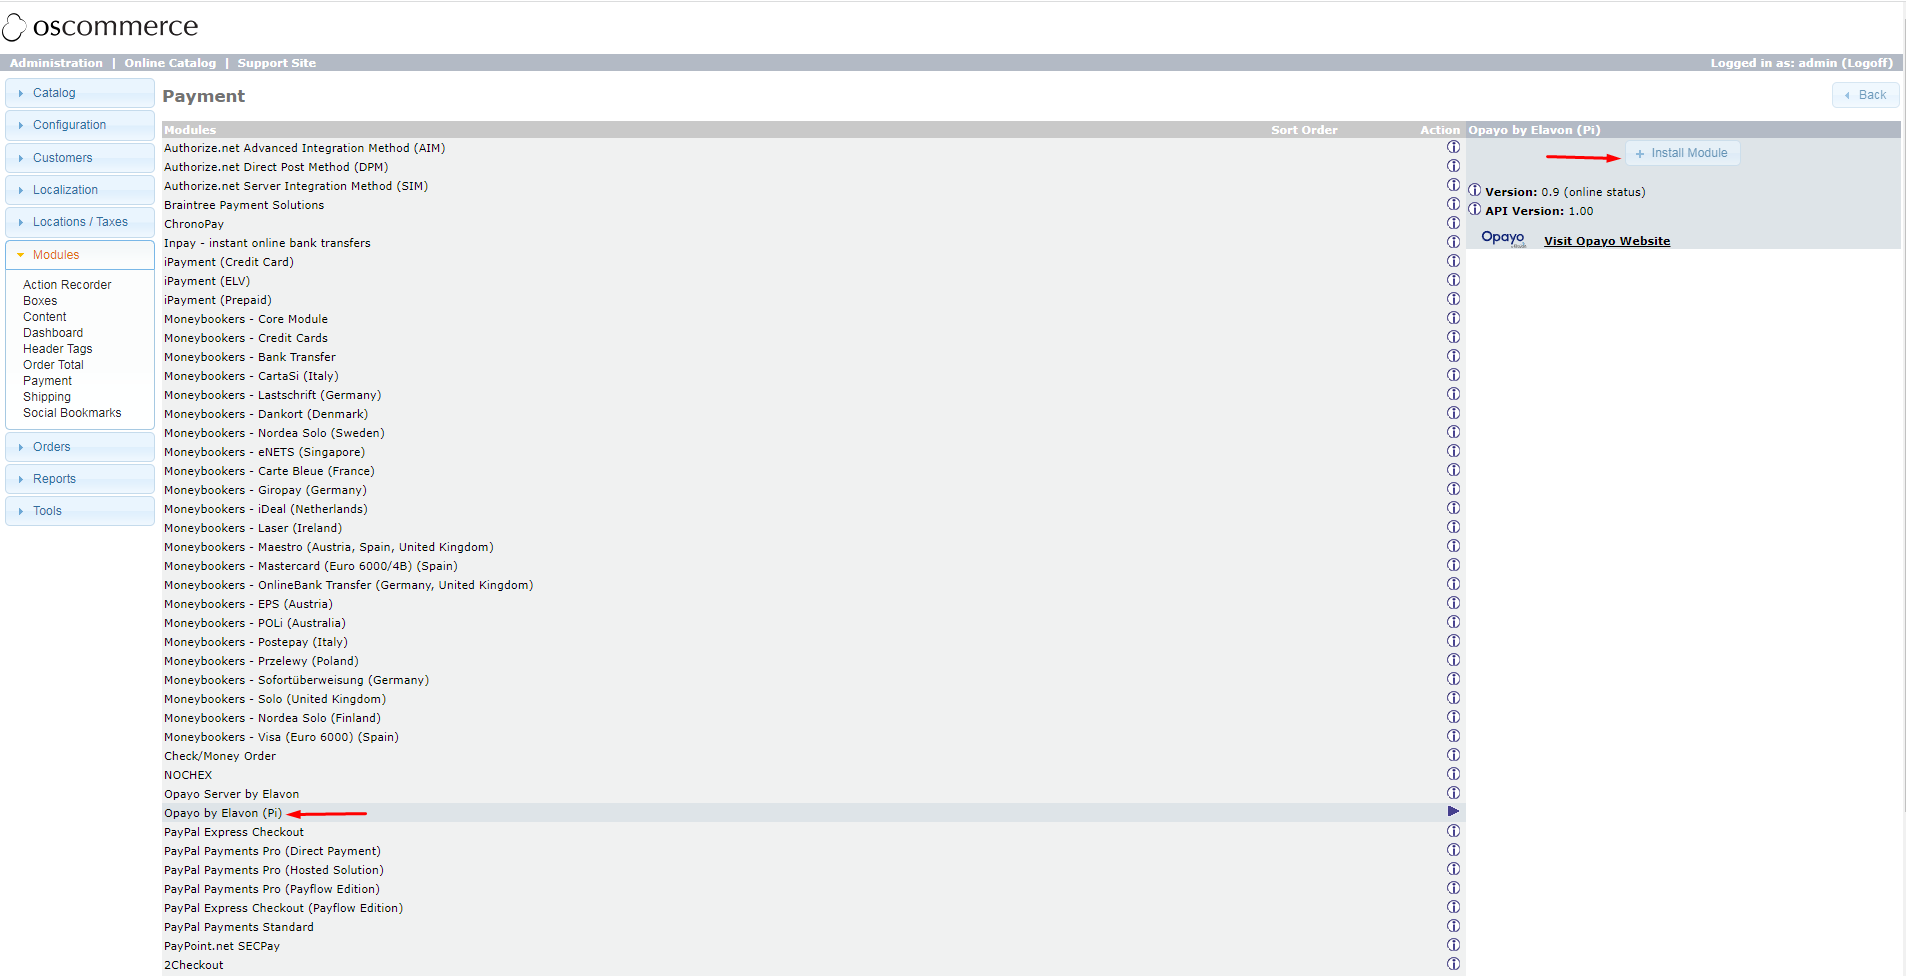The height and width of the screenshot is (976, 1906).
Task: Click the info icon for Authorize.net AIM row
Action: pos(1453,147)
